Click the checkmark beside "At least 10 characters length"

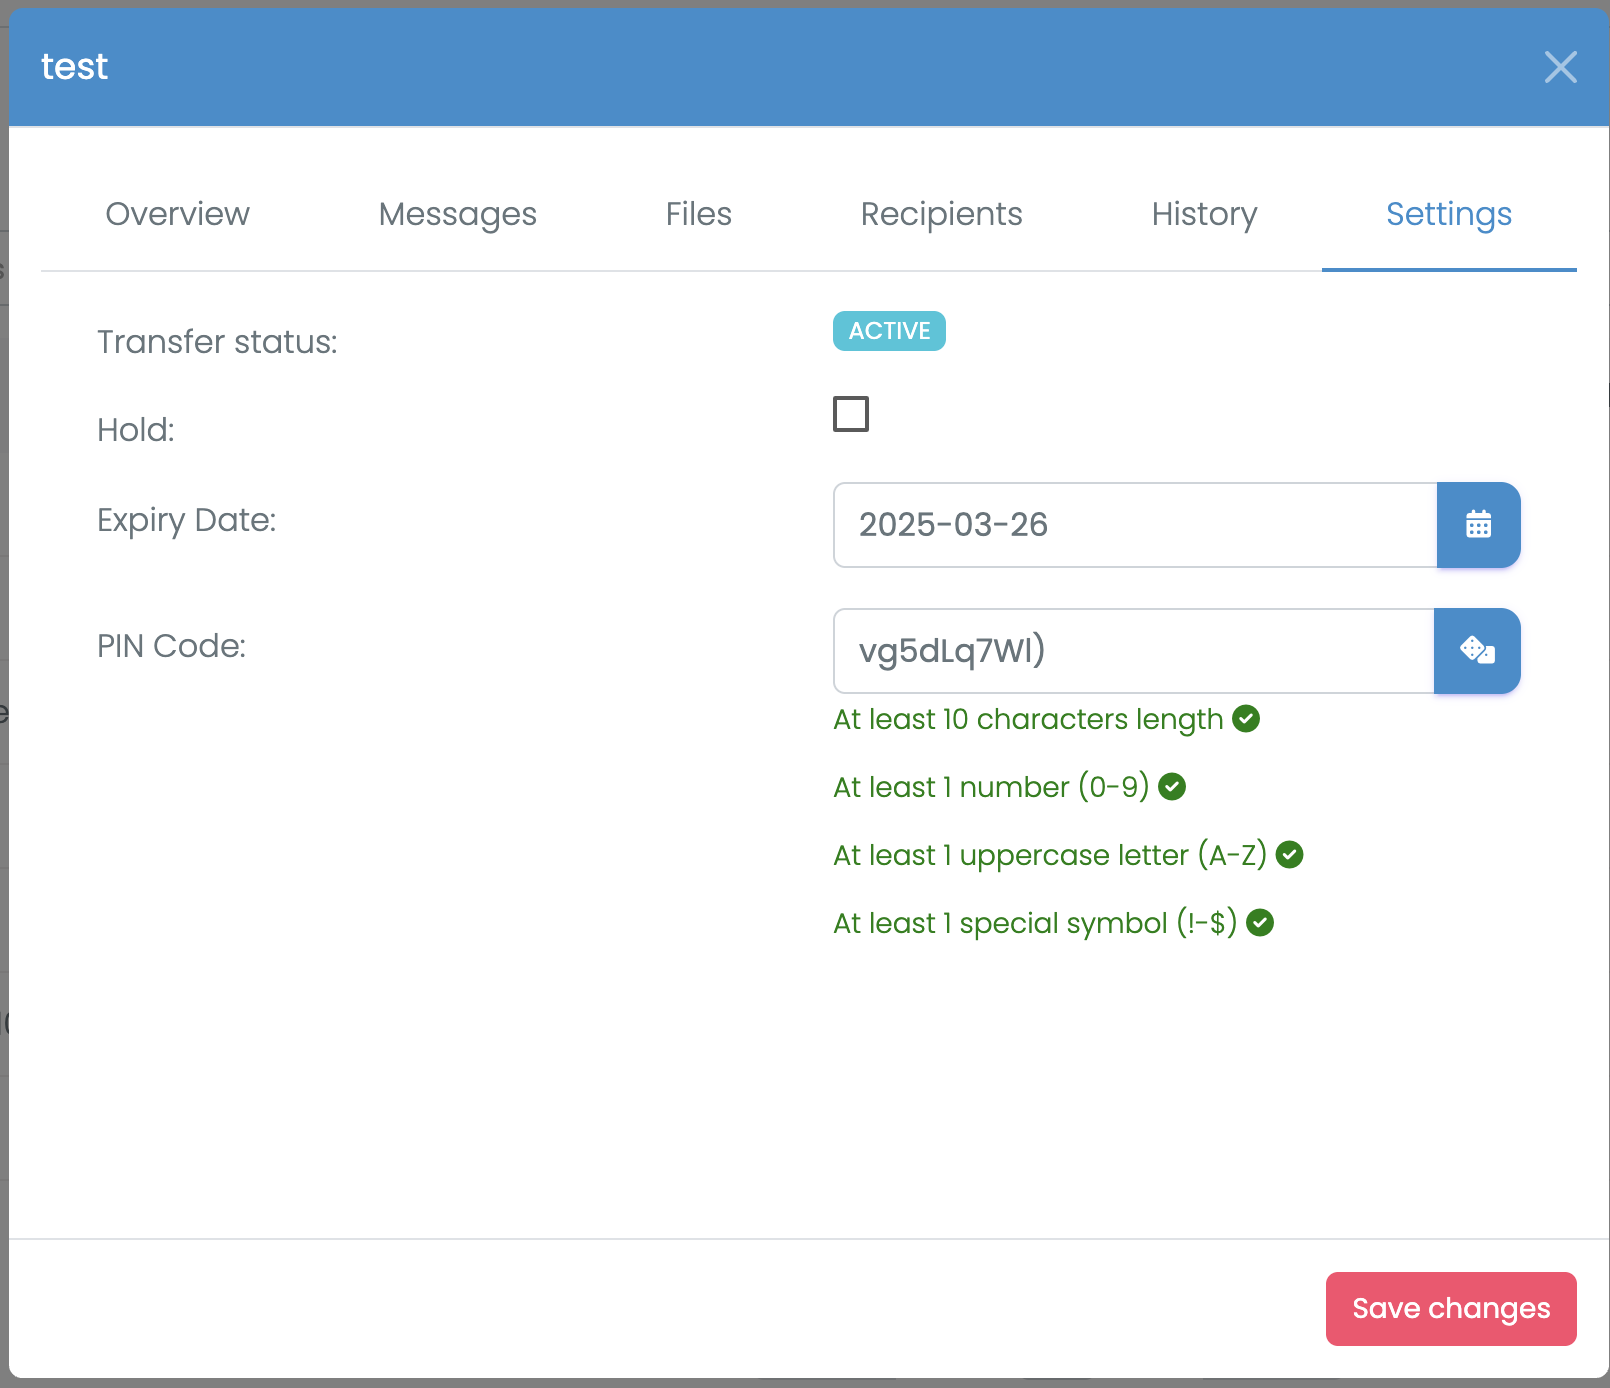[x=1246, y=719]
